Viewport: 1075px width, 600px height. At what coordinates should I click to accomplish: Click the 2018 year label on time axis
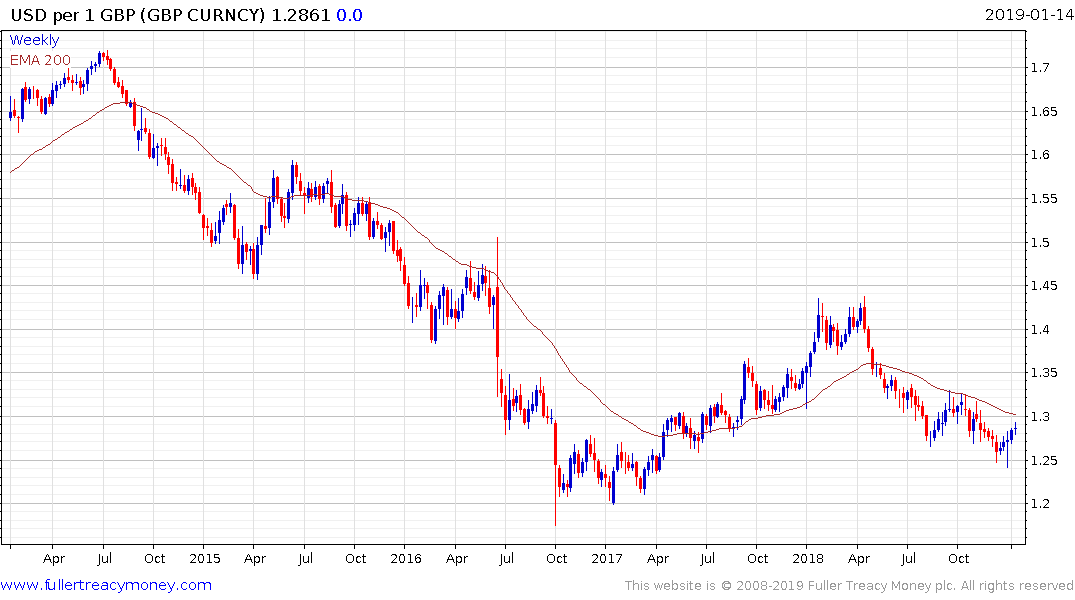(808, 558)
